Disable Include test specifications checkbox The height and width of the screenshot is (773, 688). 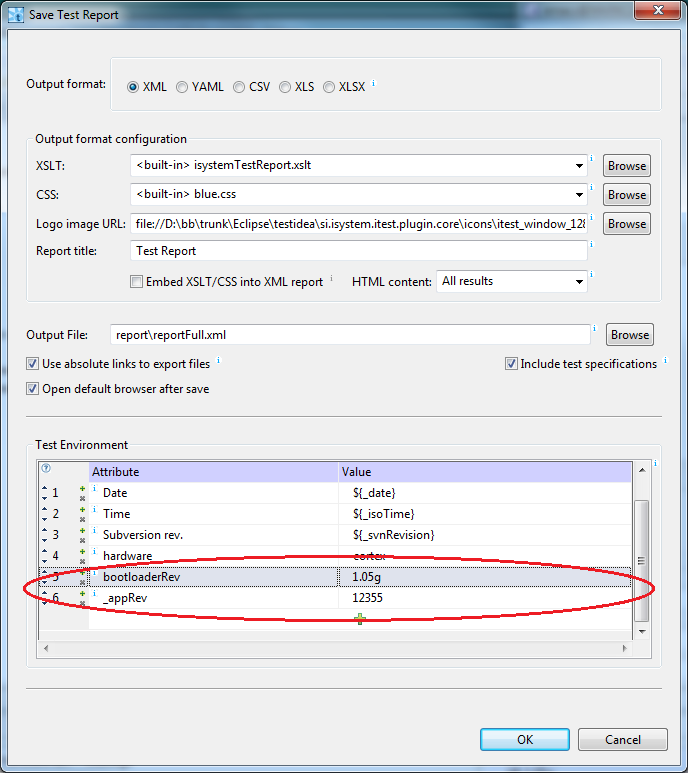point(511,364)
